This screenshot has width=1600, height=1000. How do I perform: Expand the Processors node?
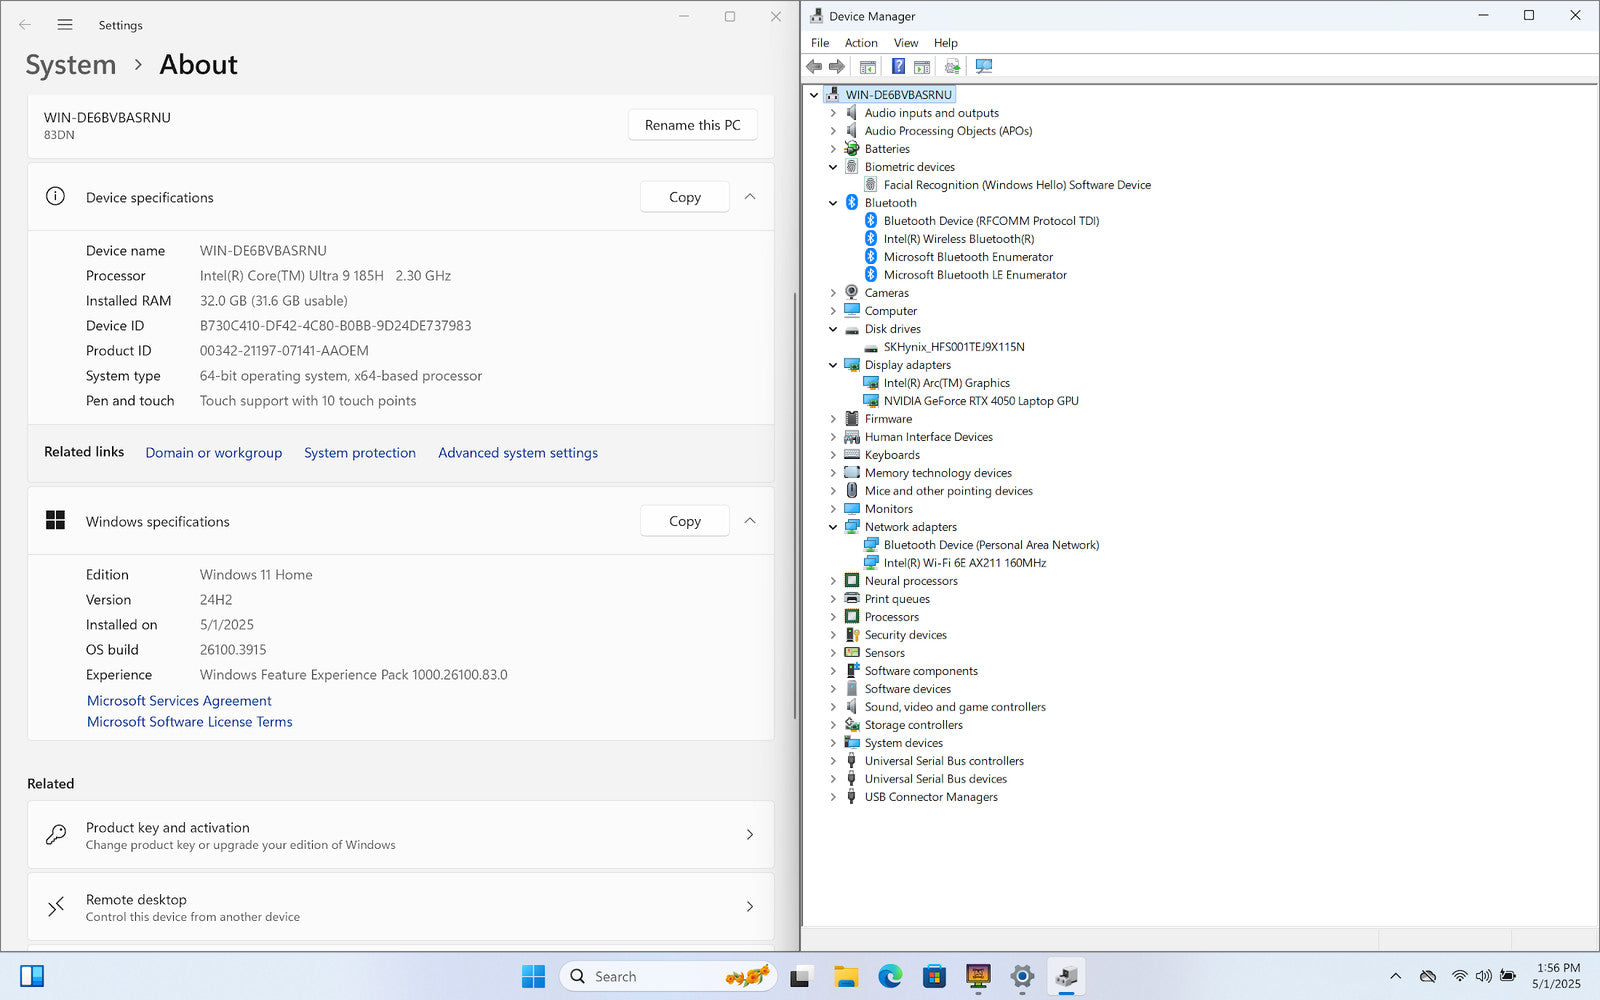tap(833, 617)
